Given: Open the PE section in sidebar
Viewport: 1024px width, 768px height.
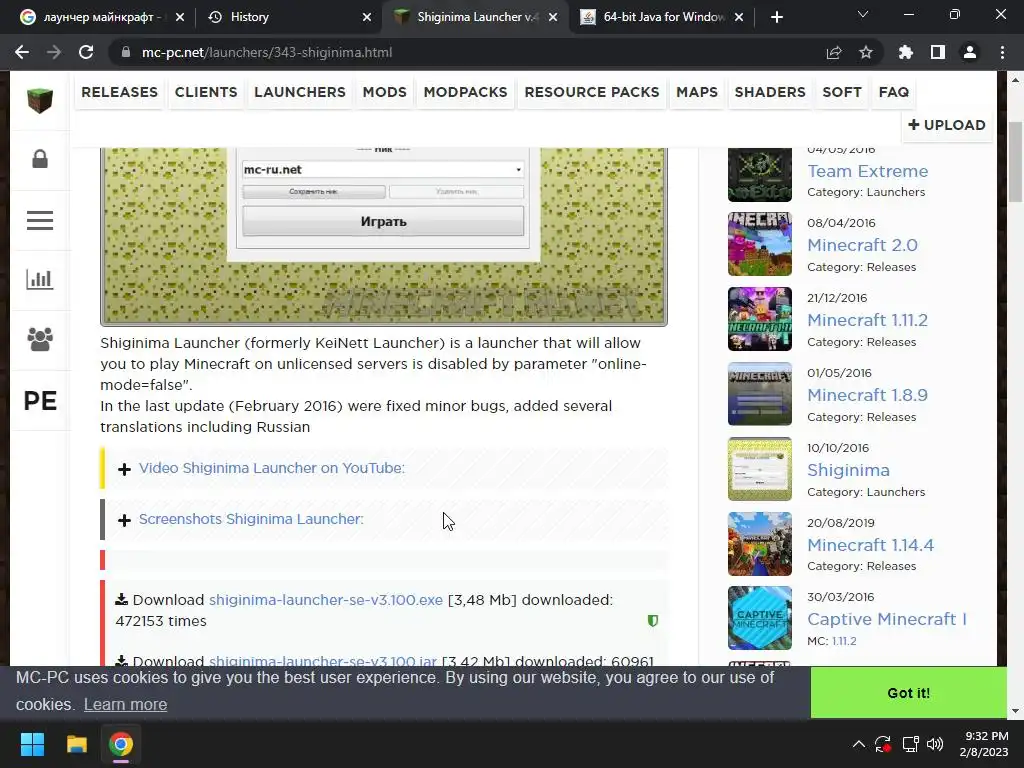Looking at the screenshot, I should coord(40,400).
